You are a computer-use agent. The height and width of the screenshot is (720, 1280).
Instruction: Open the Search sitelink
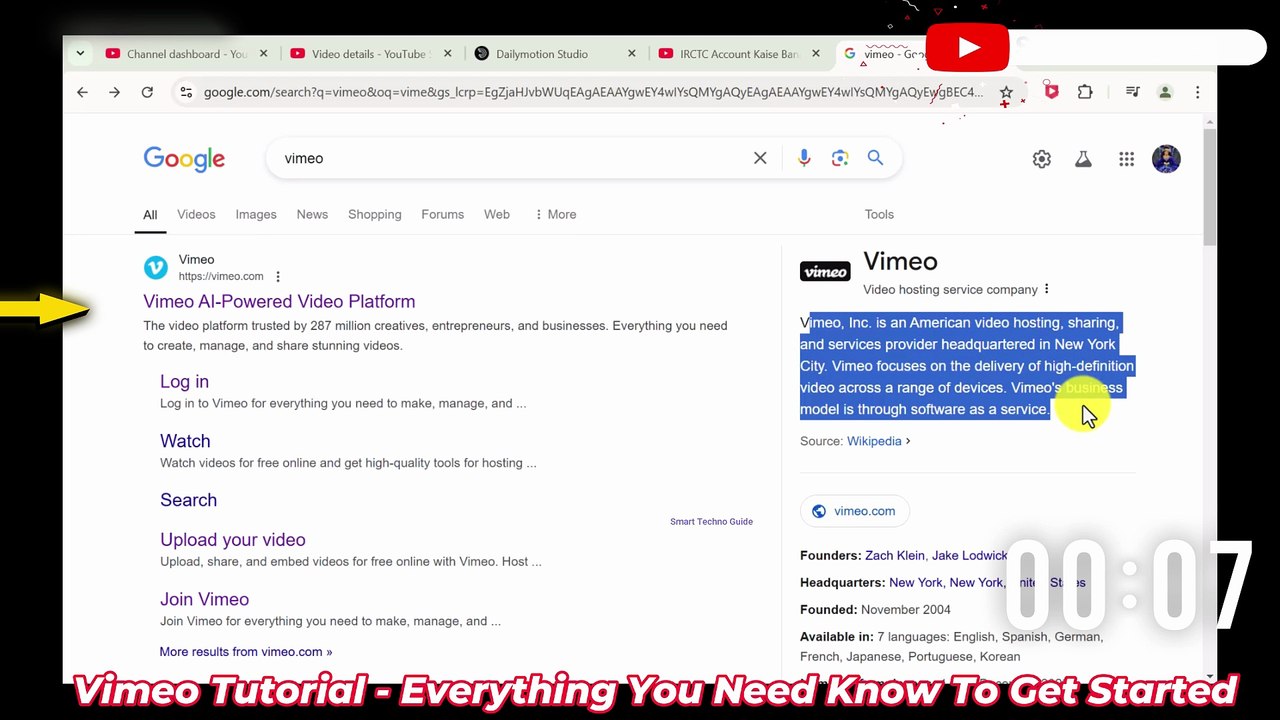click(188, 500)
